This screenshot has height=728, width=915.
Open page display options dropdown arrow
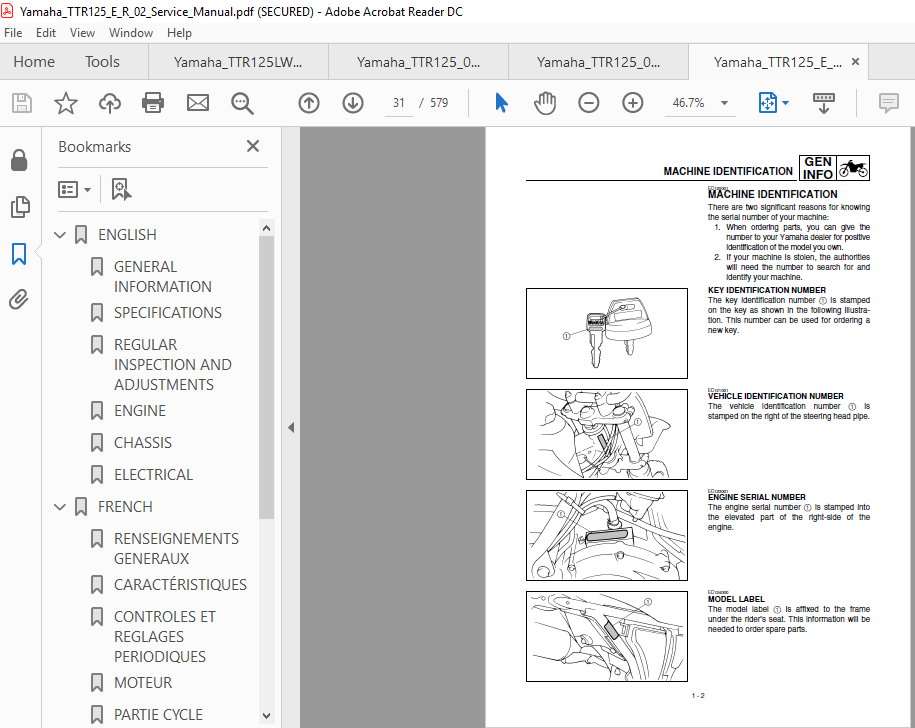(x=785, y=103)
